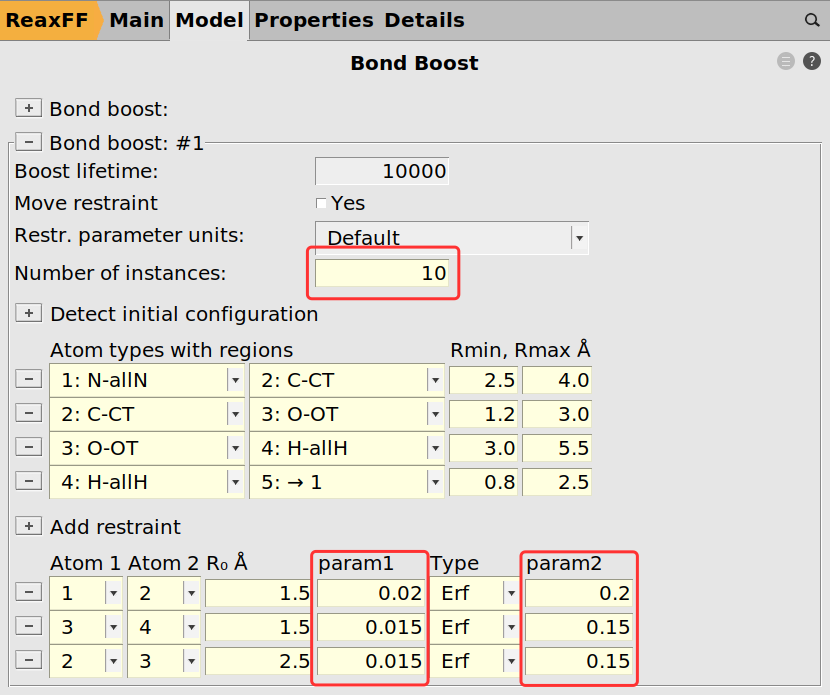
Task: Switch to the Main tab
Action: click(136, 20)
